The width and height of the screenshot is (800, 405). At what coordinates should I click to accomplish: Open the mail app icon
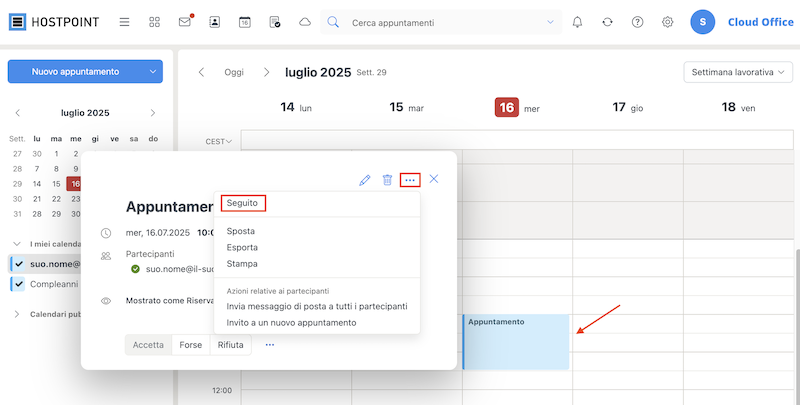click(x=184, y=22)
